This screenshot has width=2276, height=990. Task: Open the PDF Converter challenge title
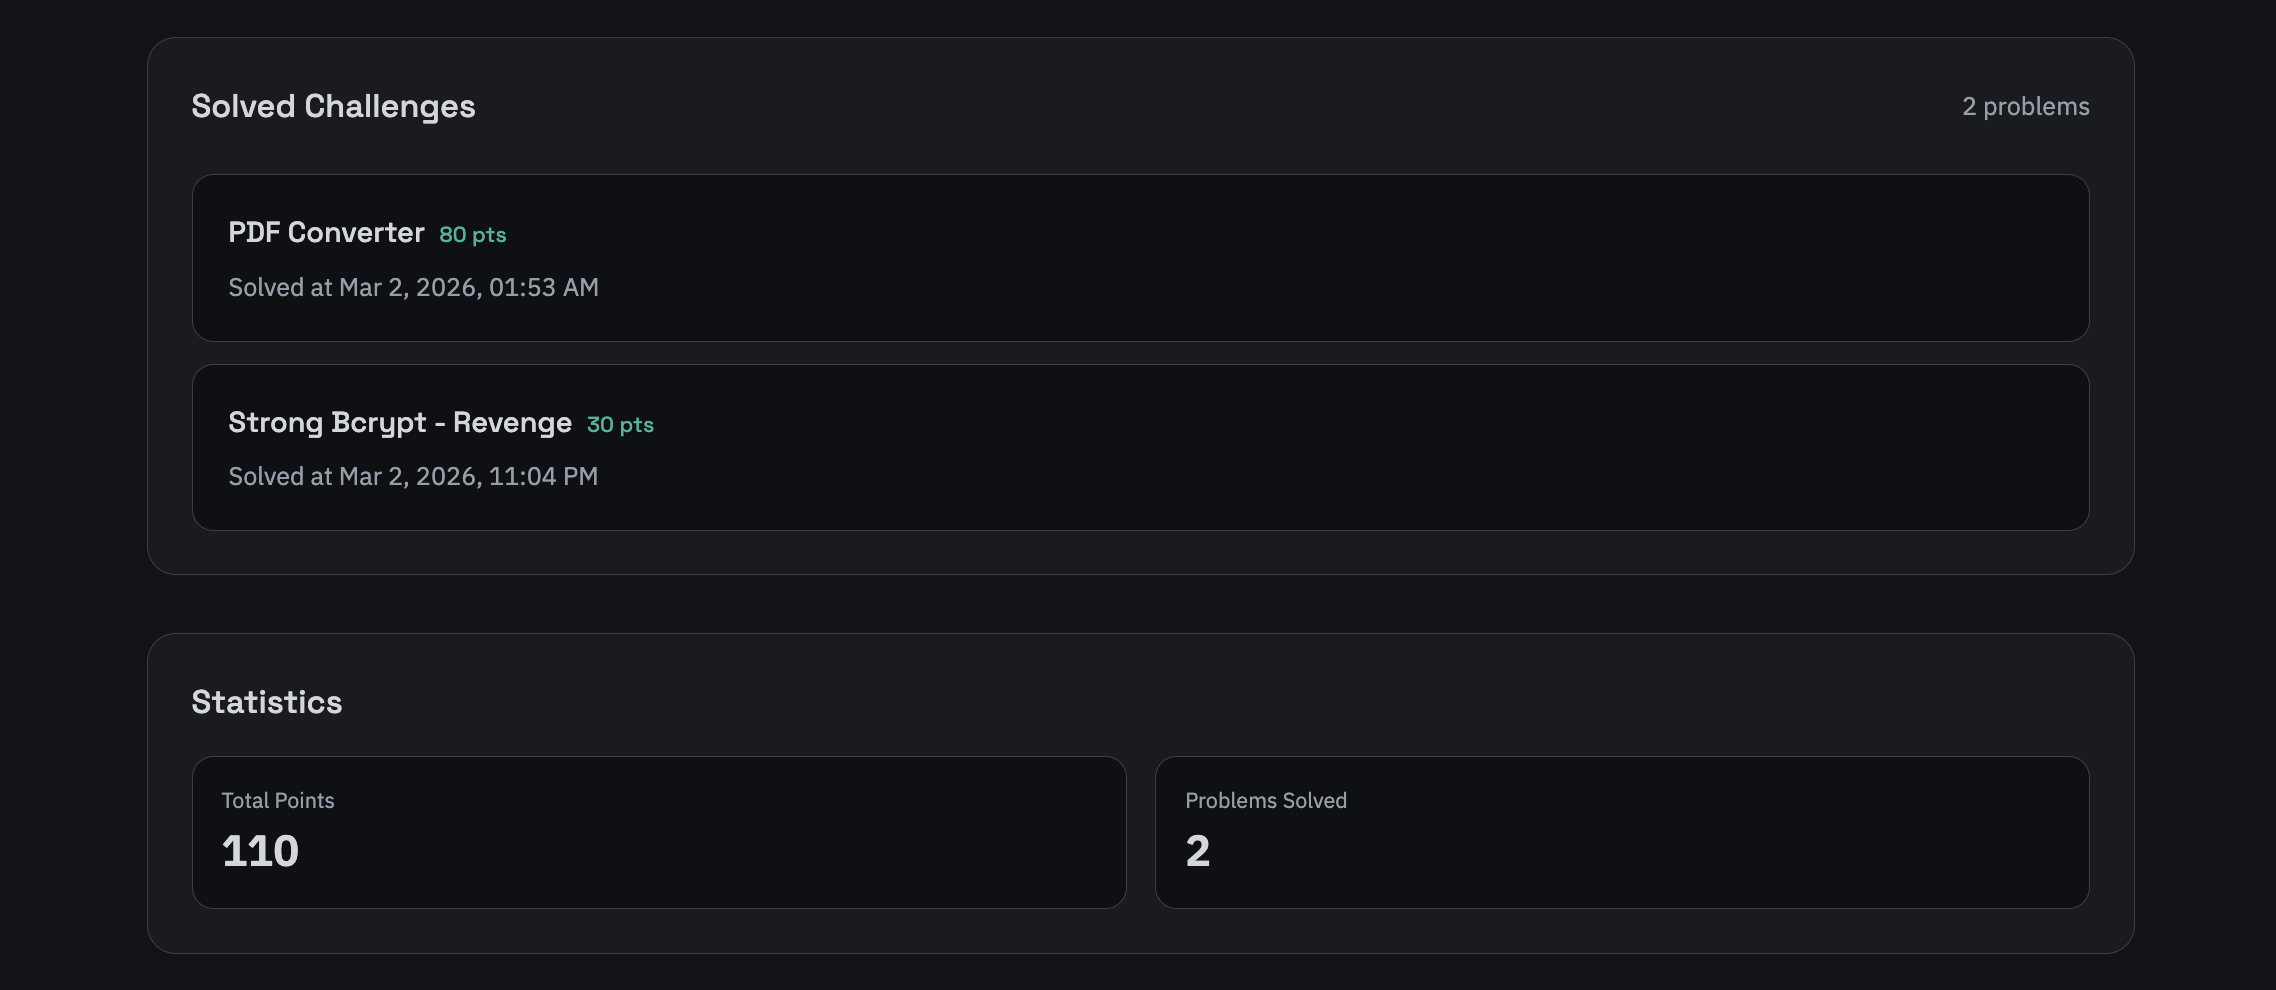tap(326, 233)
